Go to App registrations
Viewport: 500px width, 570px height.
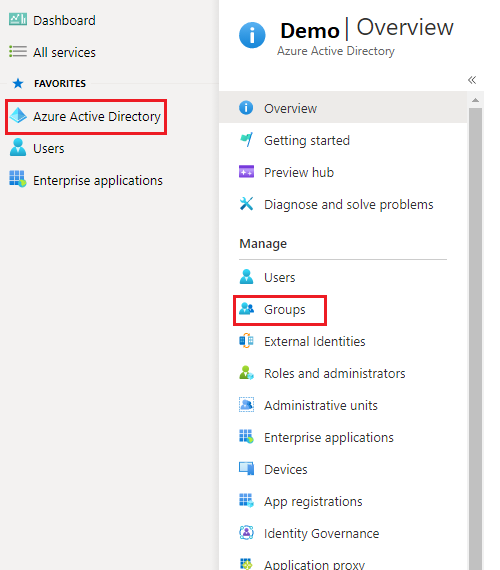click(313, 502)
